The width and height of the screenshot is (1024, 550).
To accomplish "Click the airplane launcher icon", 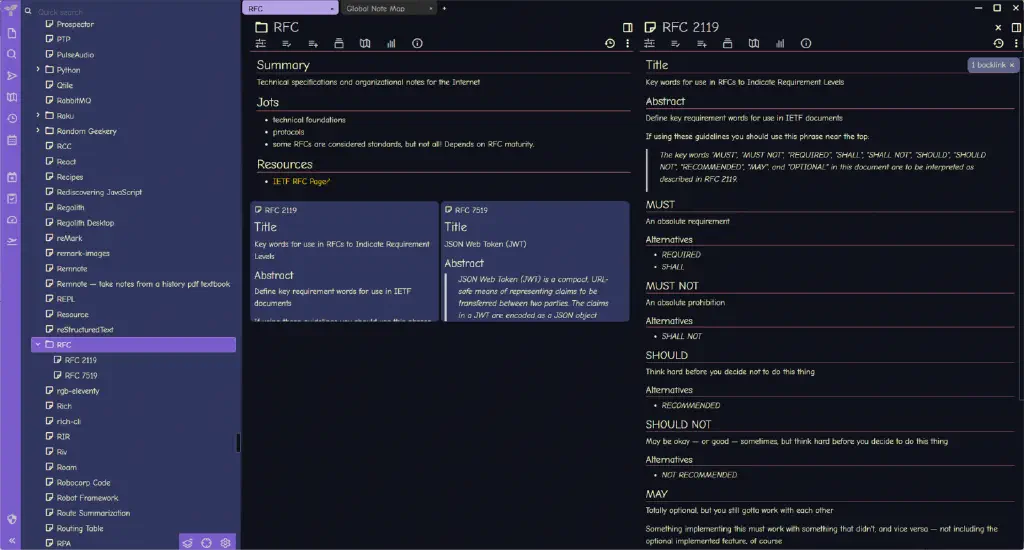I will click(x=11, y=242).
